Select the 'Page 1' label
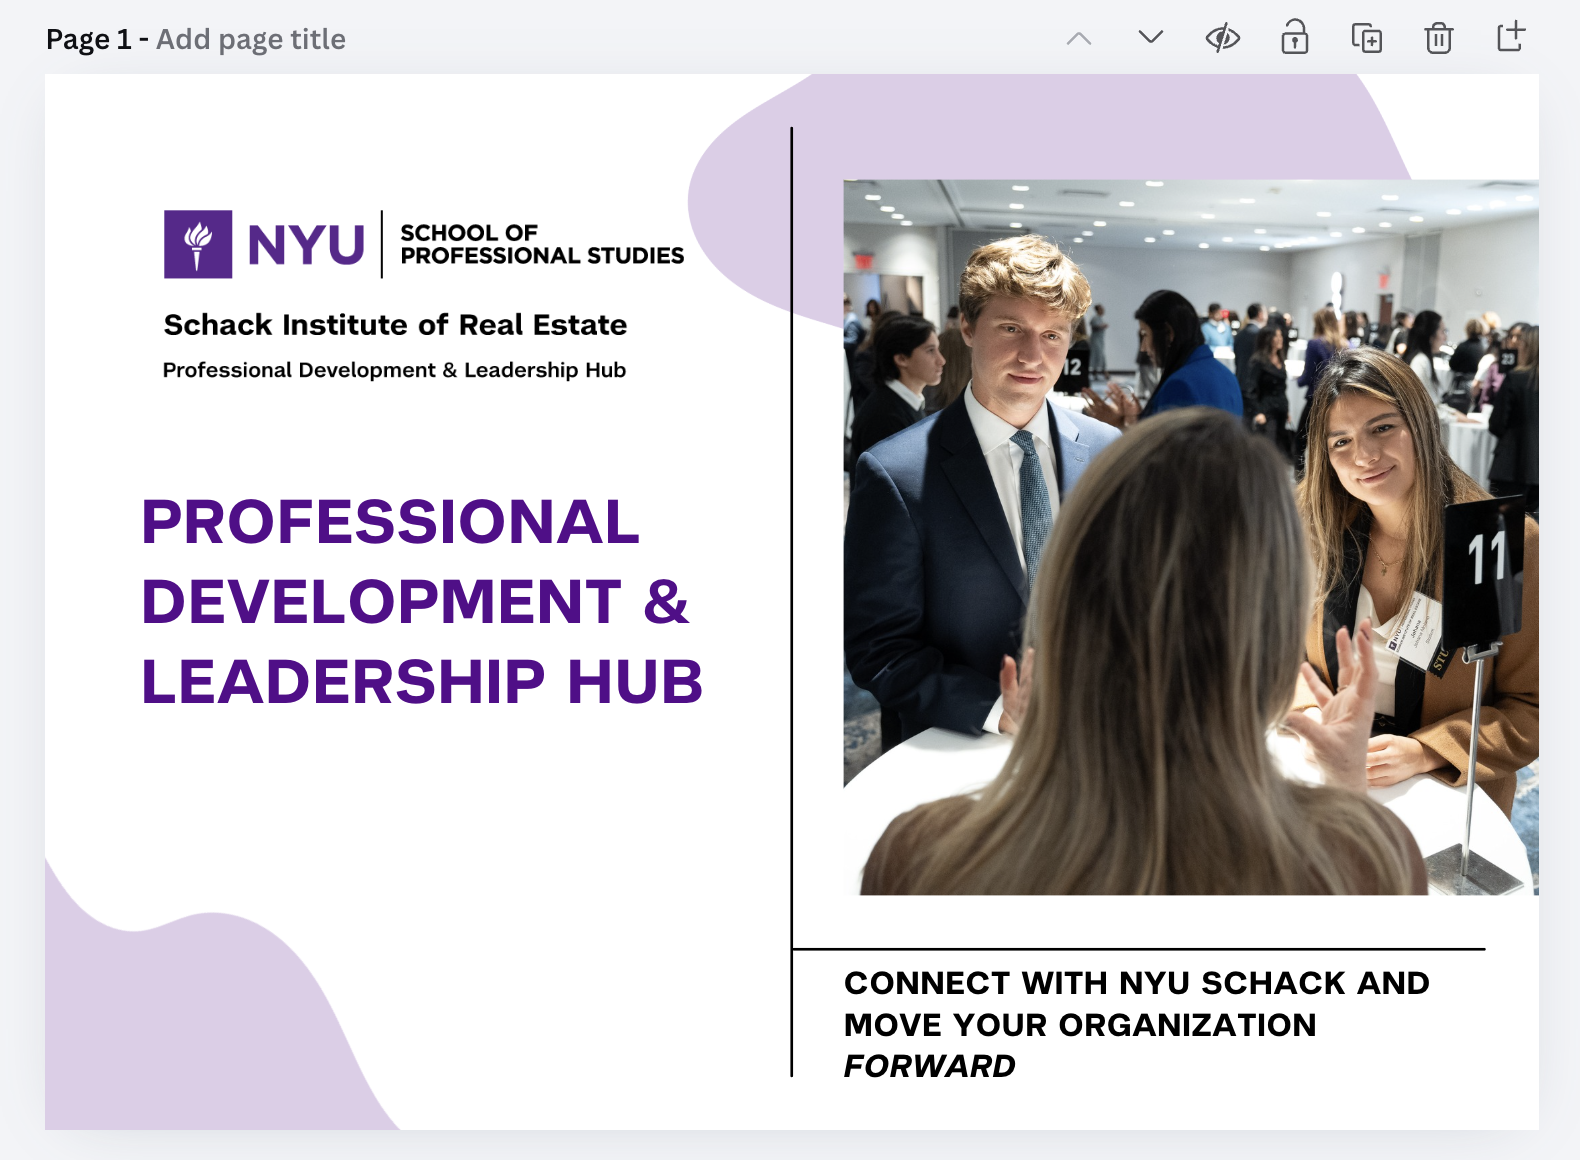The image size is (1580, 1160). point(89,39)
